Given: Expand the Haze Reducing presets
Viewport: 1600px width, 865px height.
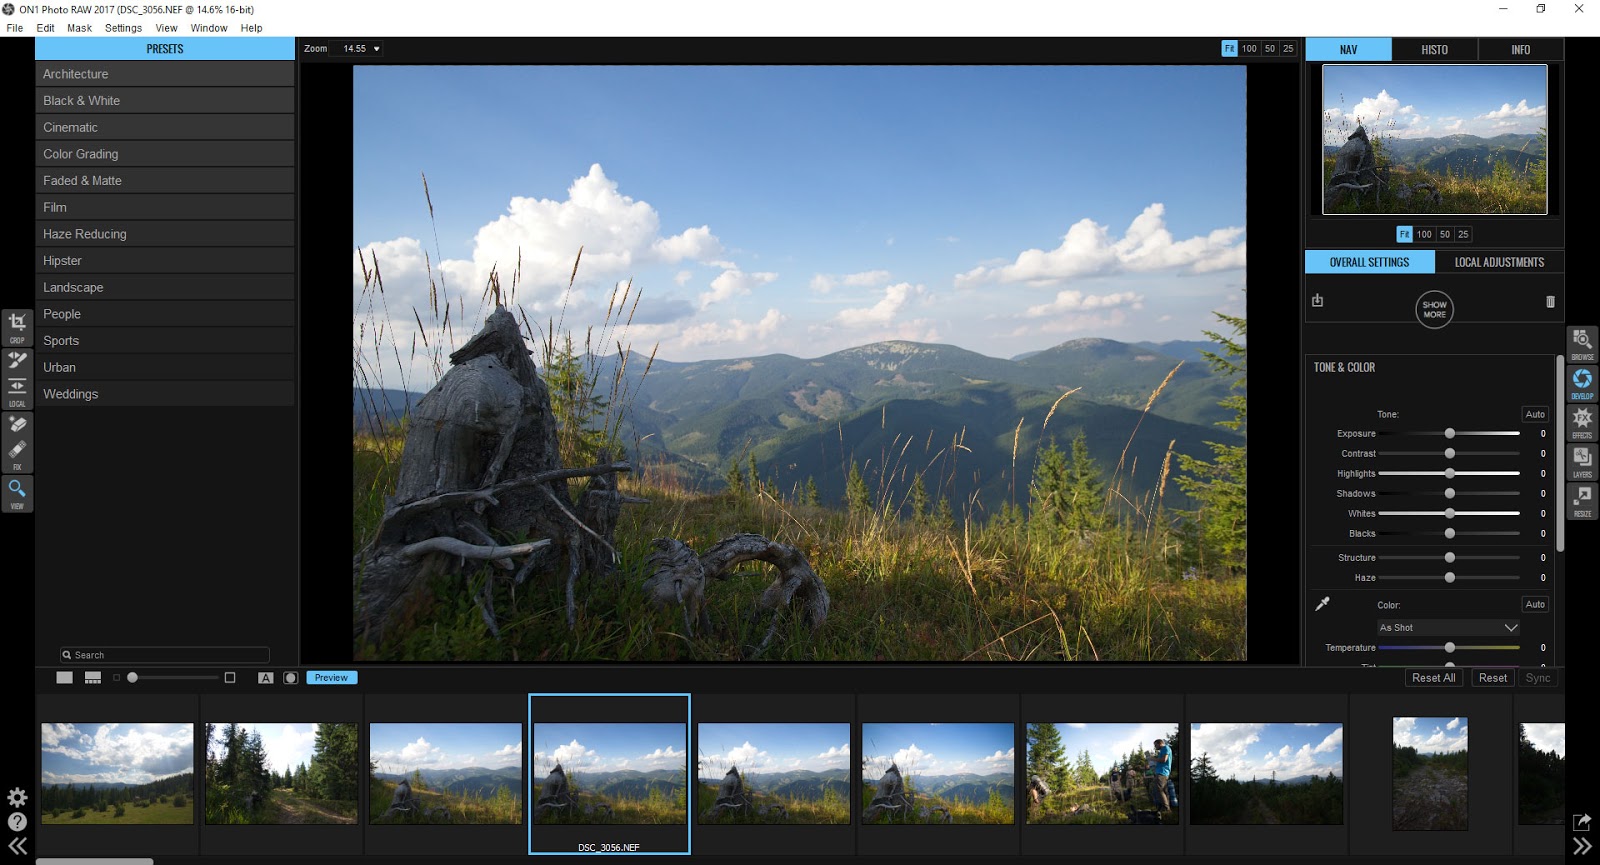Looking at the screenshot, I should tap(165, 234).
